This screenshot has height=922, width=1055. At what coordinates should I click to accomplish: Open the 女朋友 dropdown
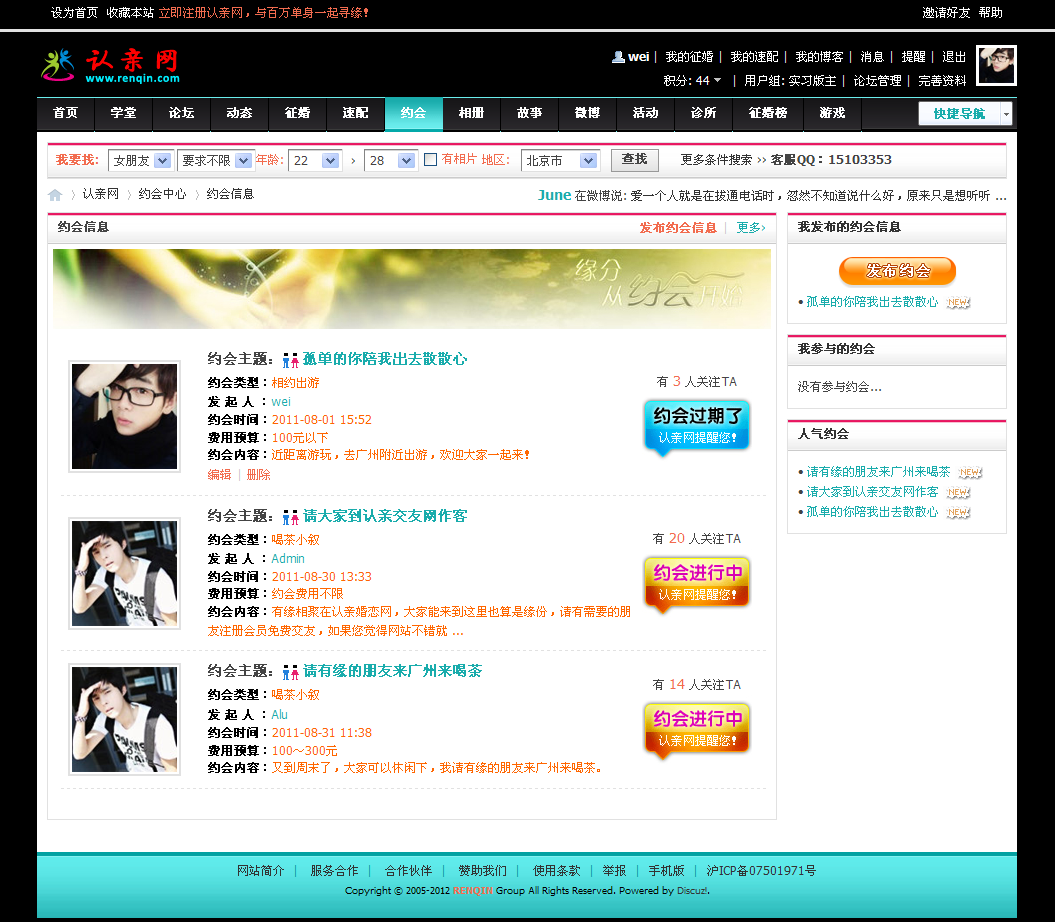tap(141, 160)
